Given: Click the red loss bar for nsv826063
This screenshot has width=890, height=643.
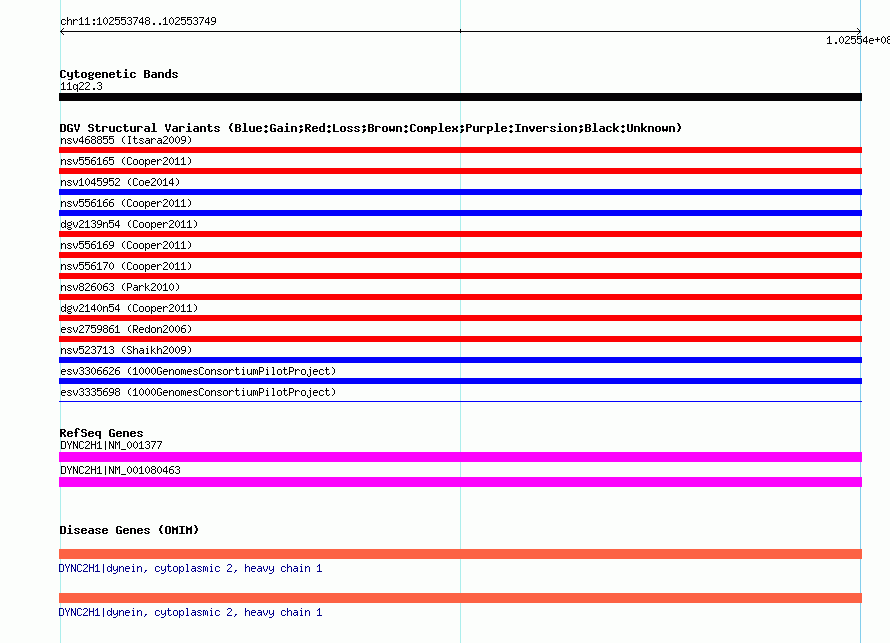Looking at the screenshot, I should click(x=460, y=297).
